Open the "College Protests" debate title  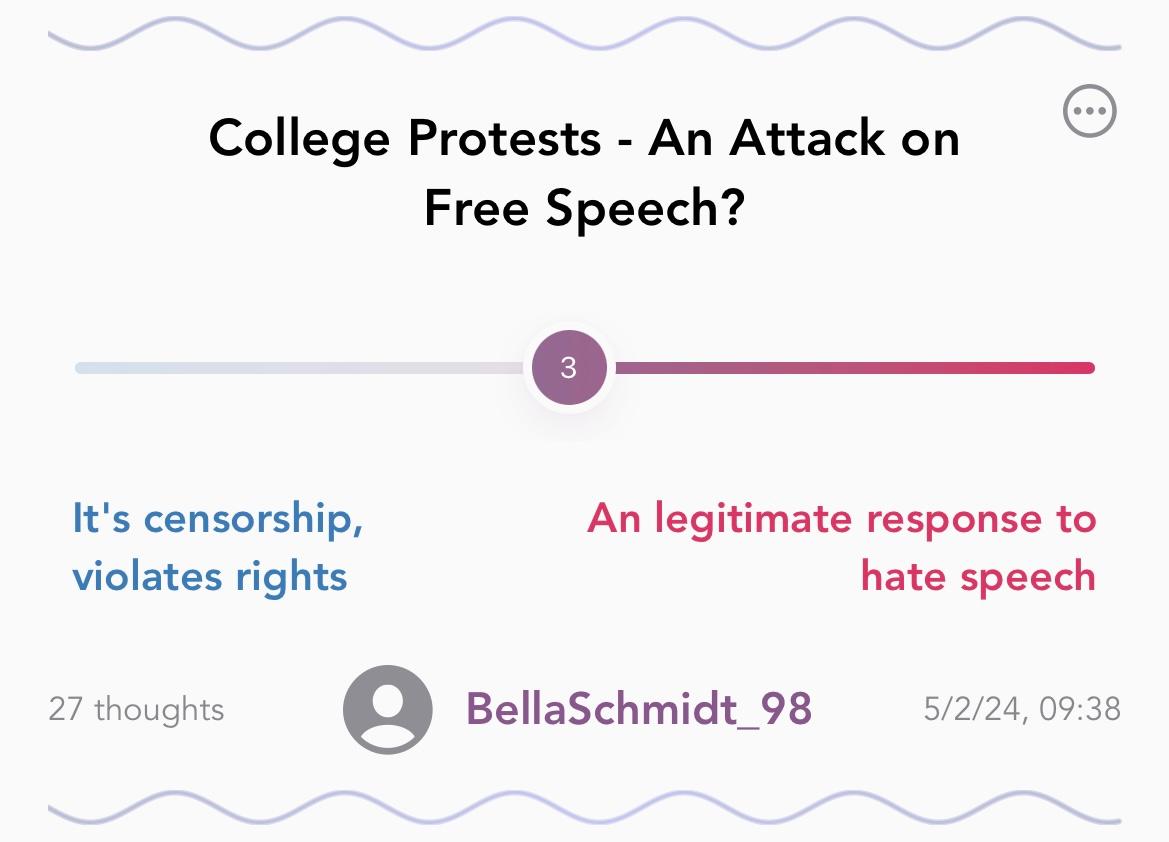(x=584, y=172)
